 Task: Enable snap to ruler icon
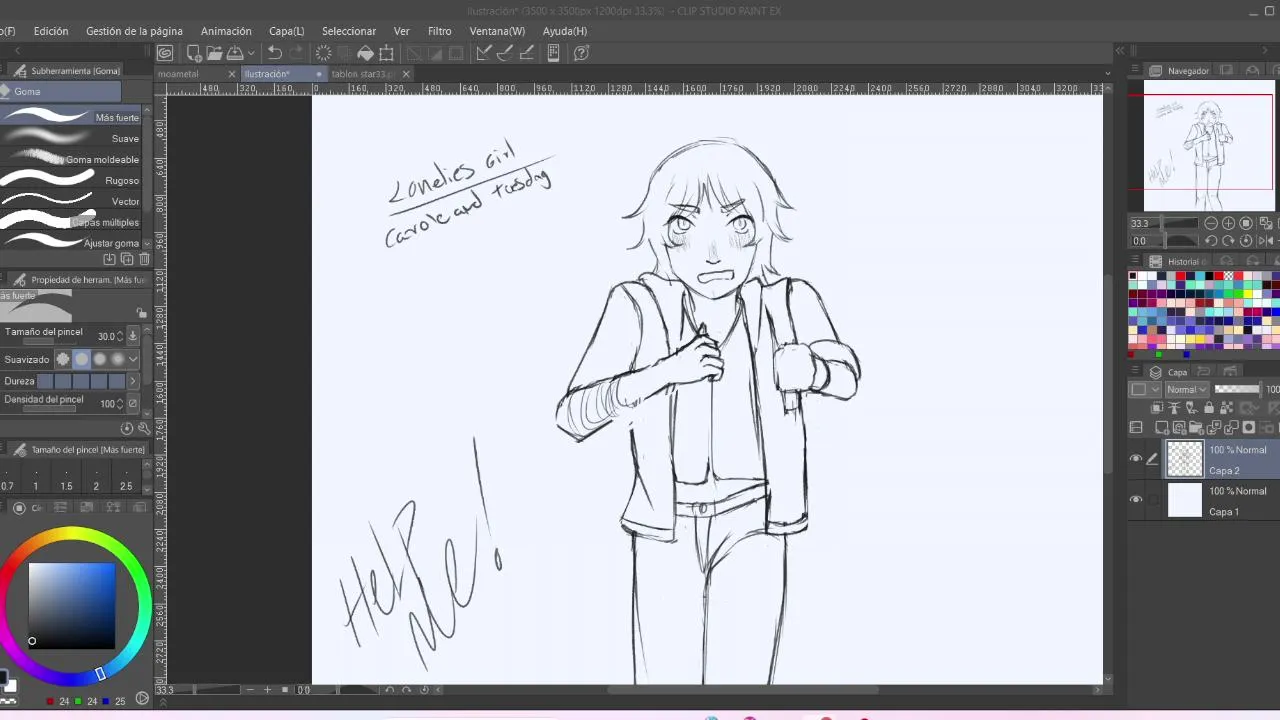(484, 53)
